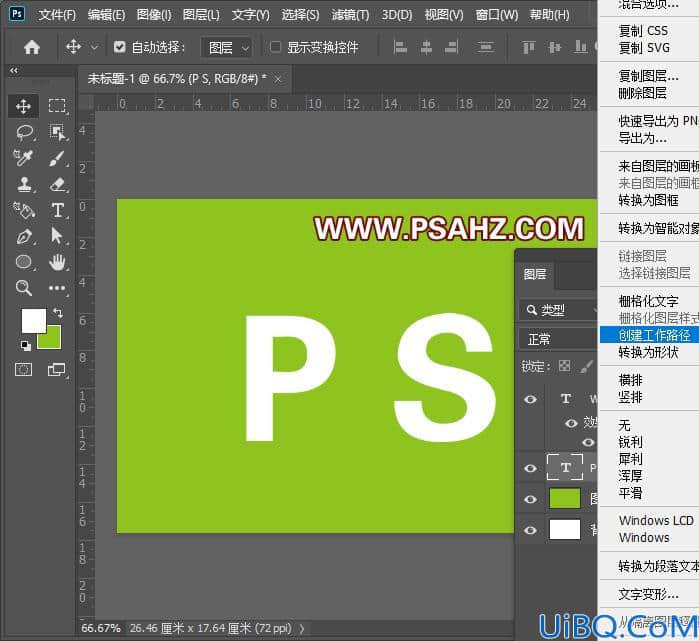Change the screen mode
Screen dimensions: 699x641
57,370
